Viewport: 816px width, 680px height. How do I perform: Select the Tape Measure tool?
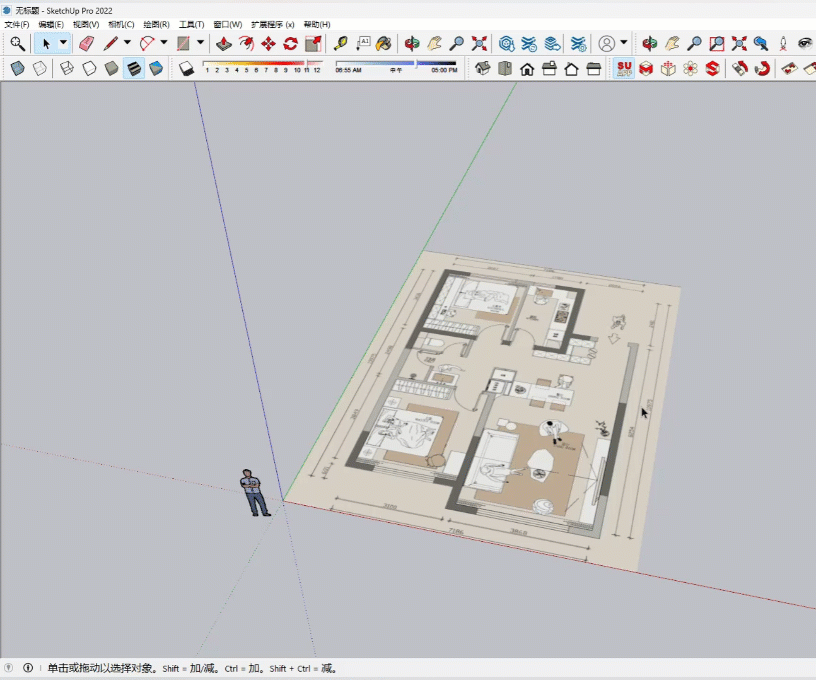coord(341,44)
